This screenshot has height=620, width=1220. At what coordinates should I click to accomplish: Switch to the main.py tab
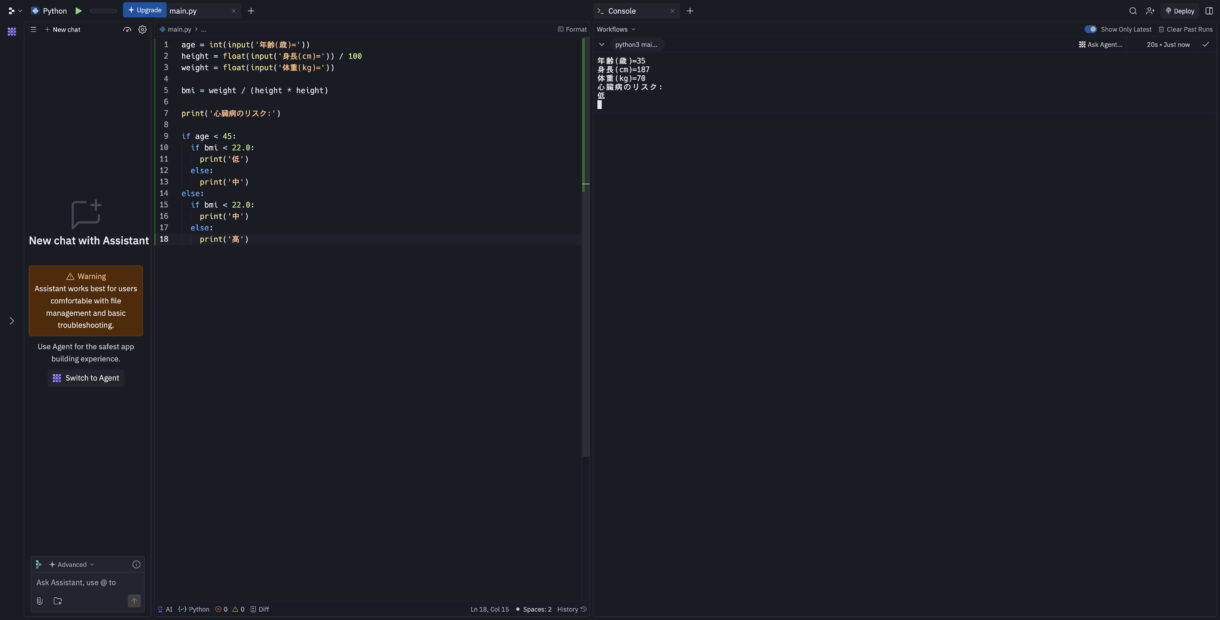pos(184,11)
